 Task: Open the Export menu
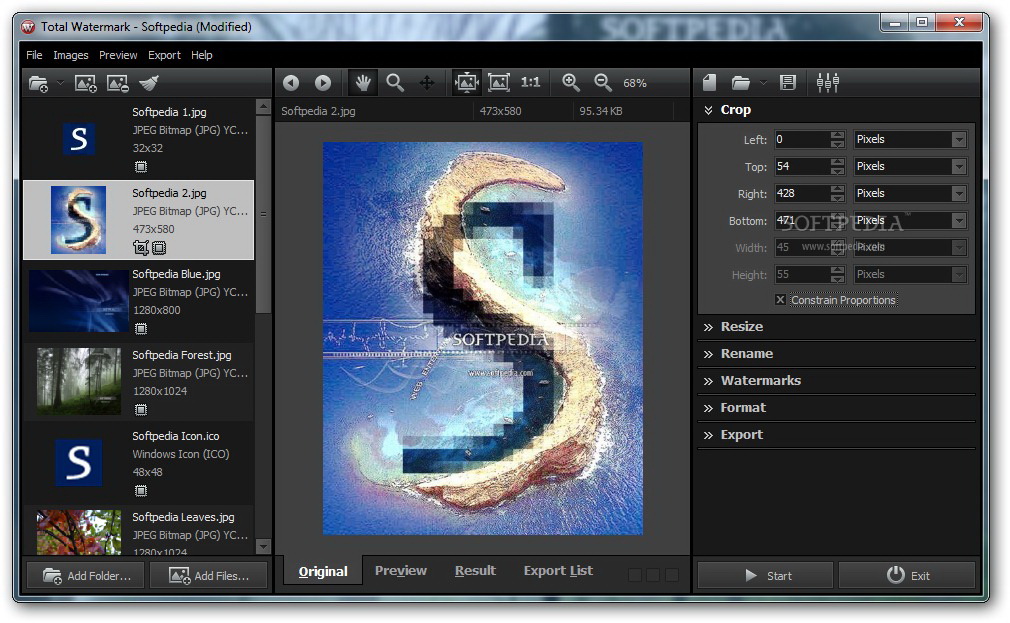(164, 55)
